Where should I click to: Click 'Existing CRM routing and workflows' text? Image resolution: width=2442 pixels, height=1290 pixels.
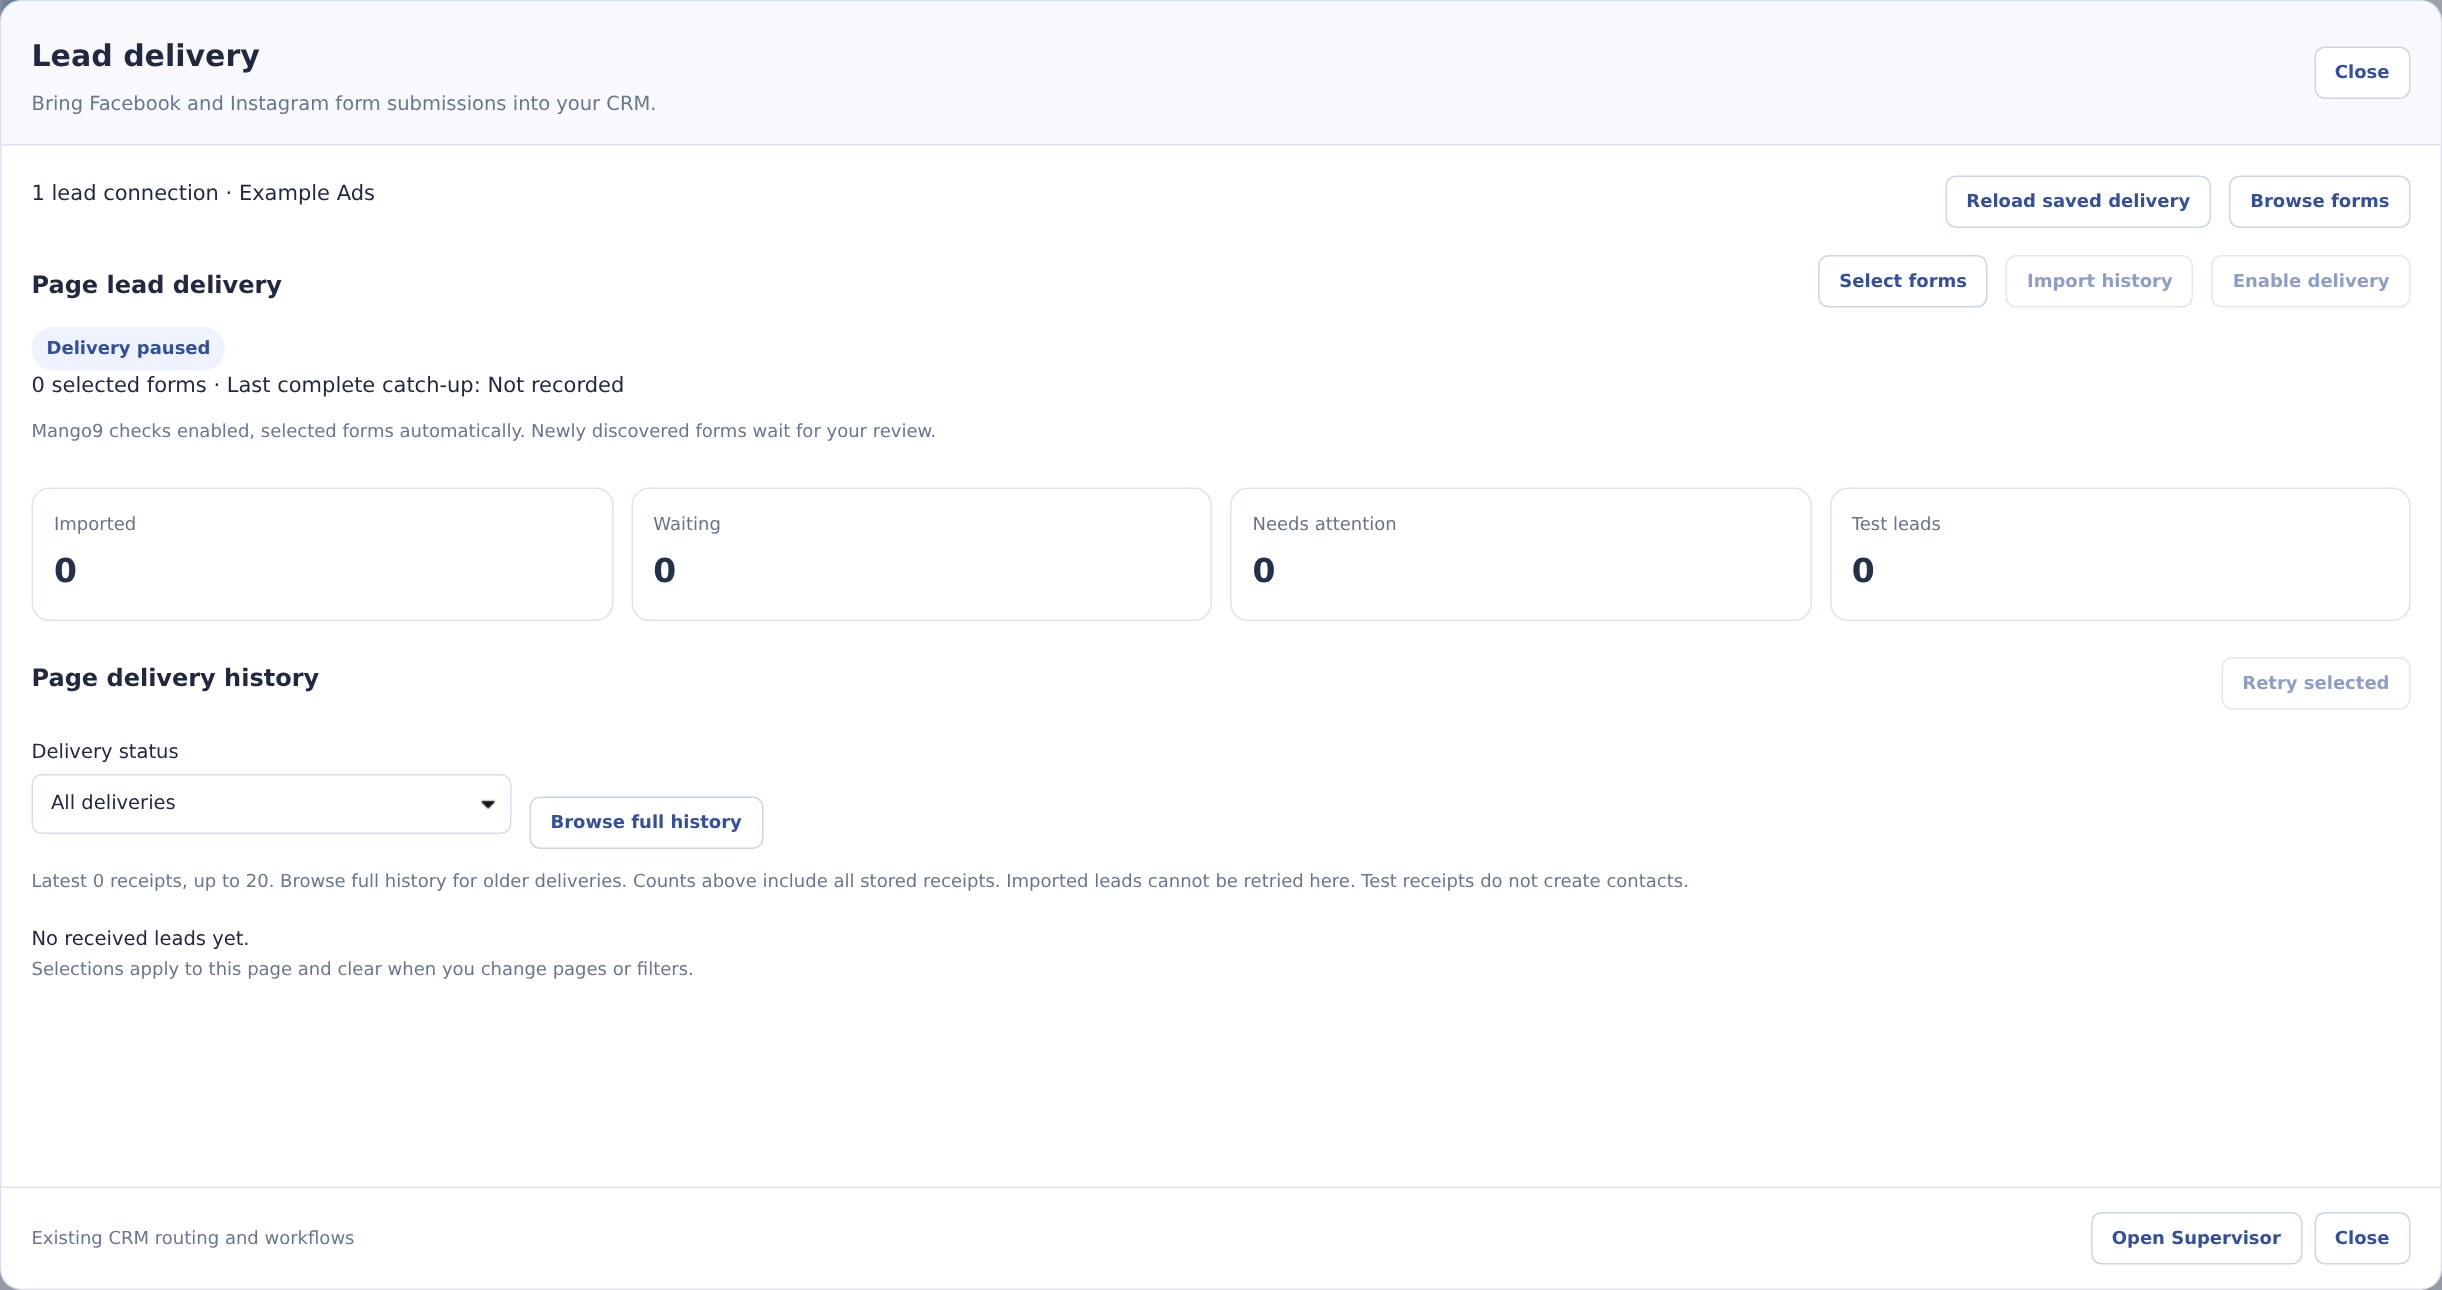point(193,1238)
